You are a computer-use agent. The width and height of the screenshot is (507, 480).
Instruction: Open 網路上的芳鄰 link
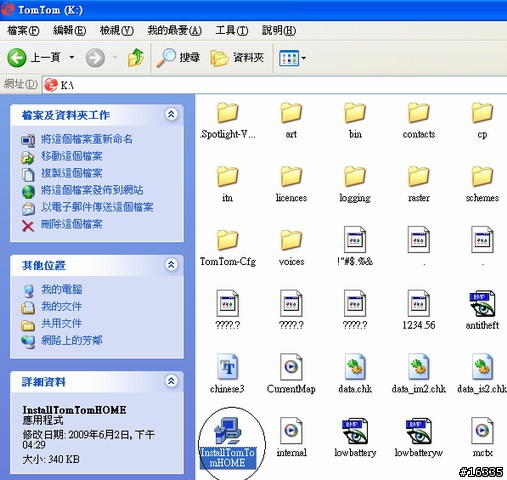click(x=72, y=340)
